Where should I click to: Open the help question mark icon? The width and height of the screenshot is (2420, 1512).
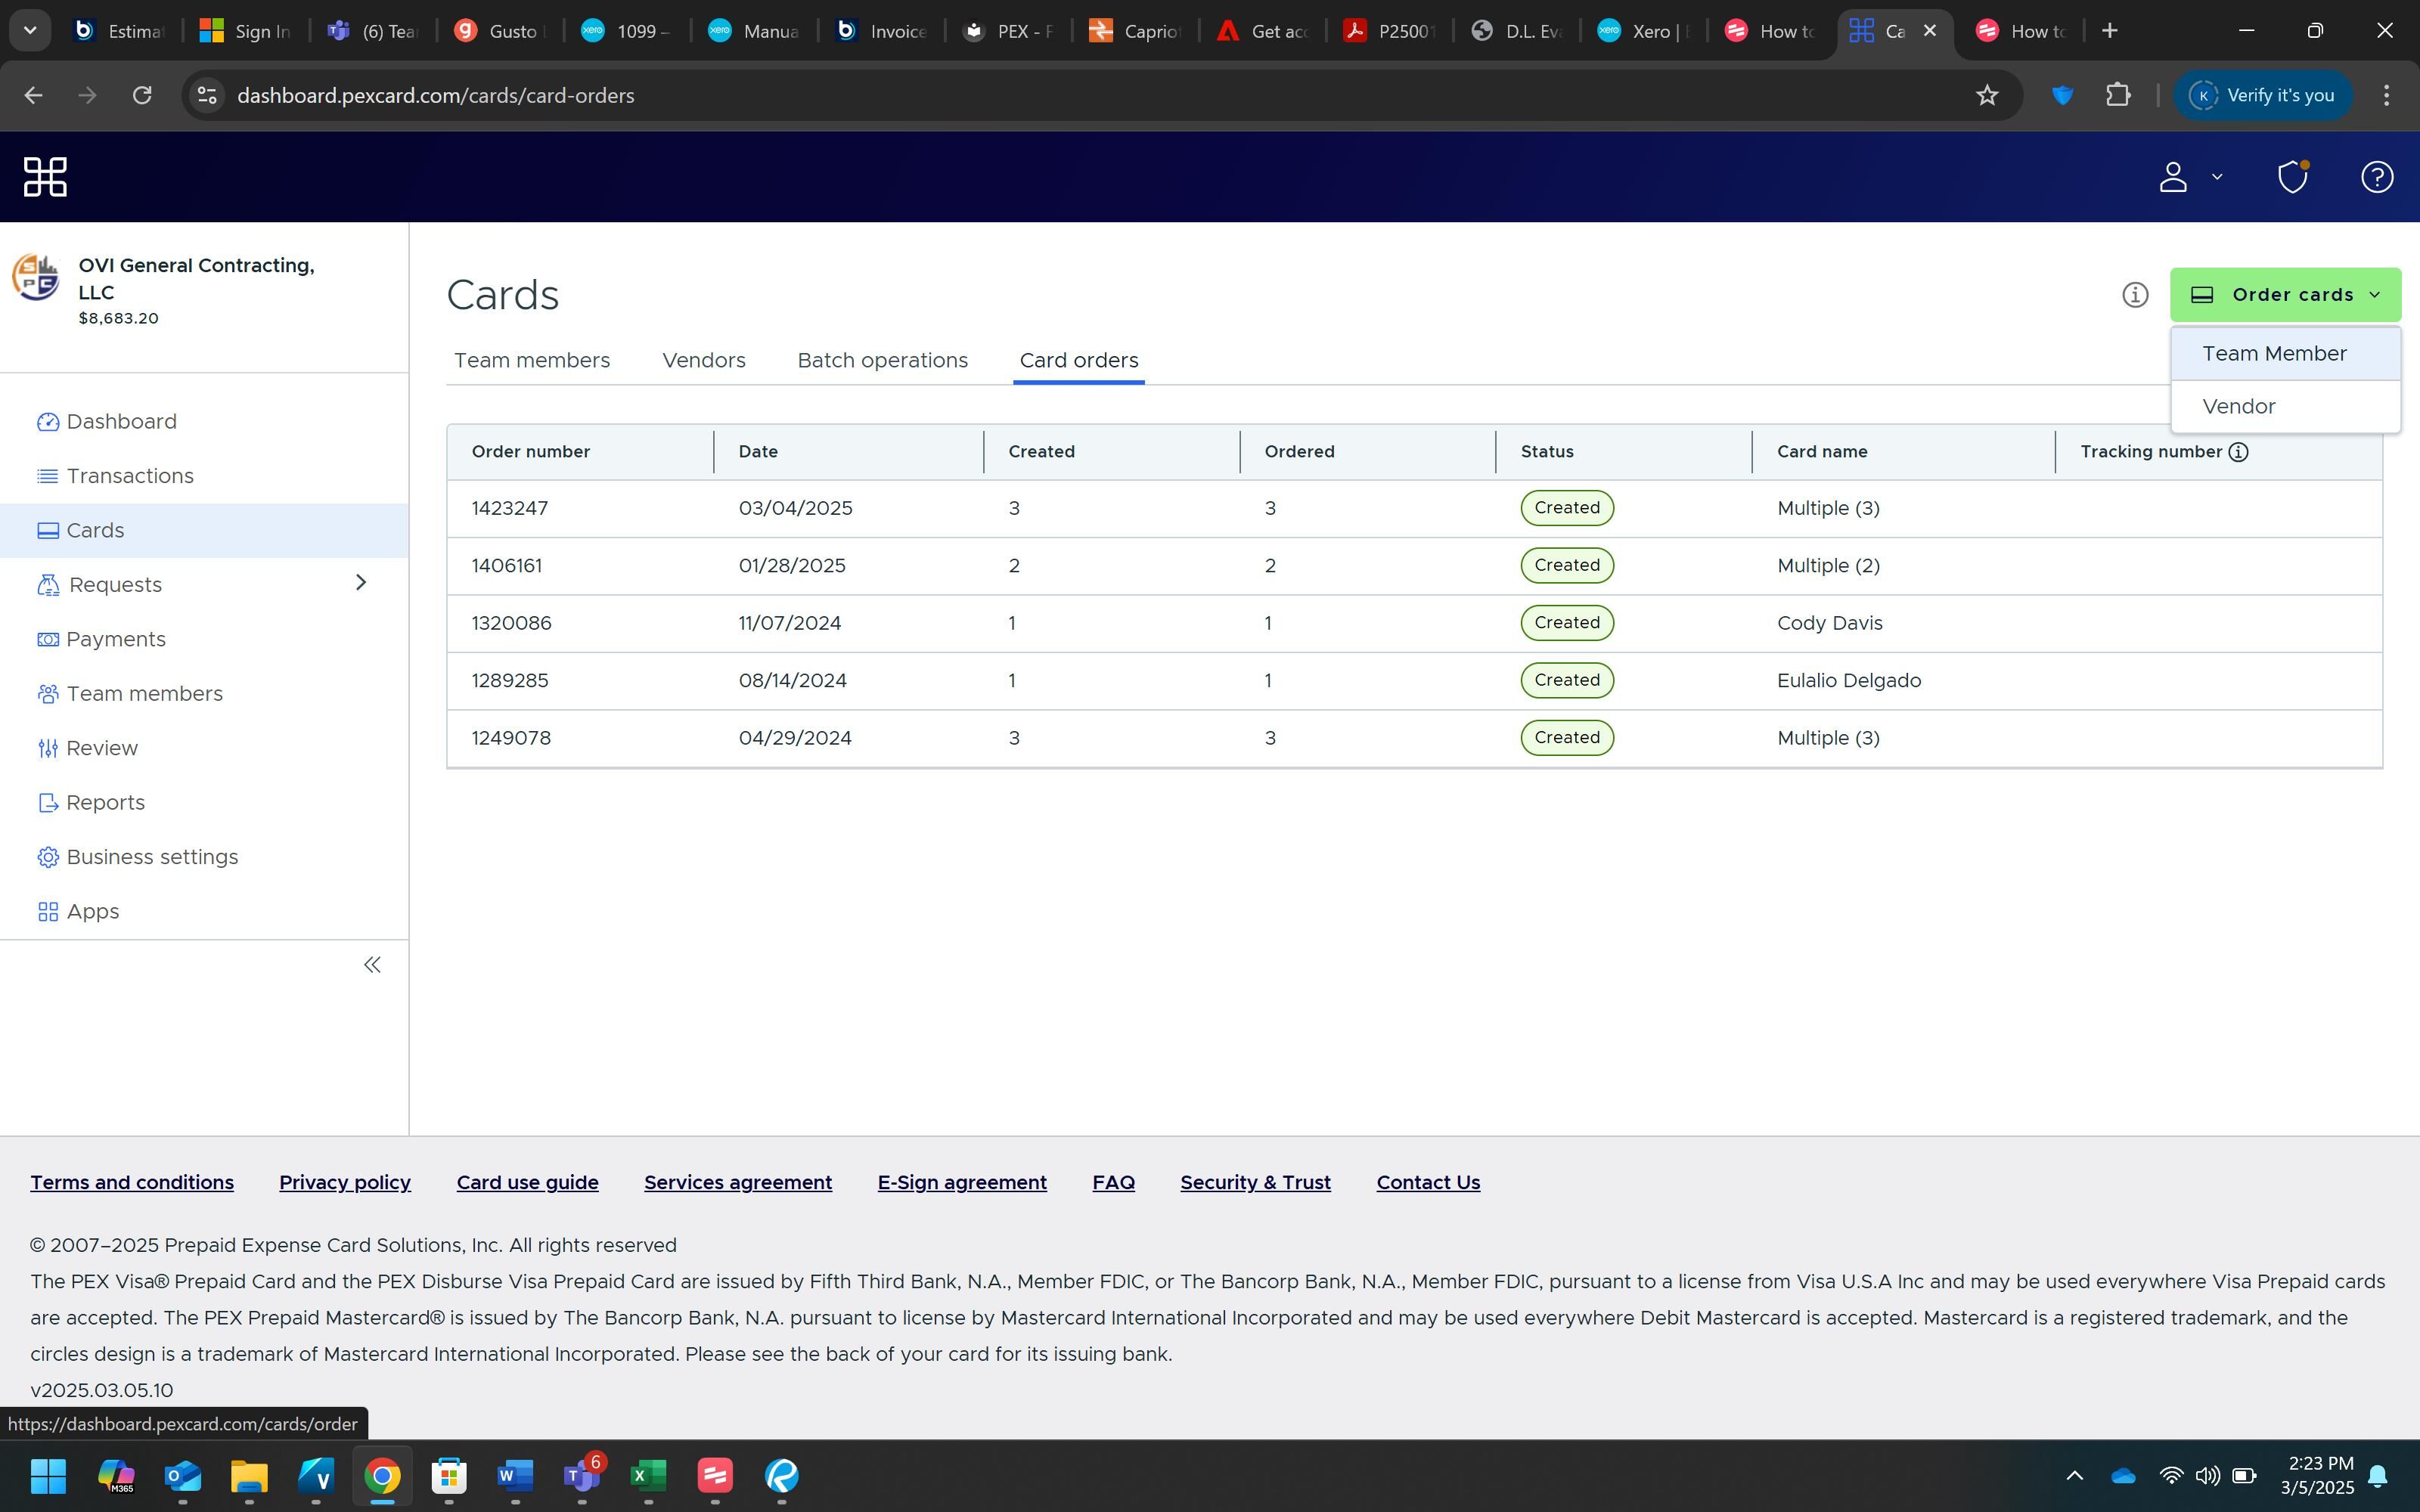click(x=2376, y=177)
